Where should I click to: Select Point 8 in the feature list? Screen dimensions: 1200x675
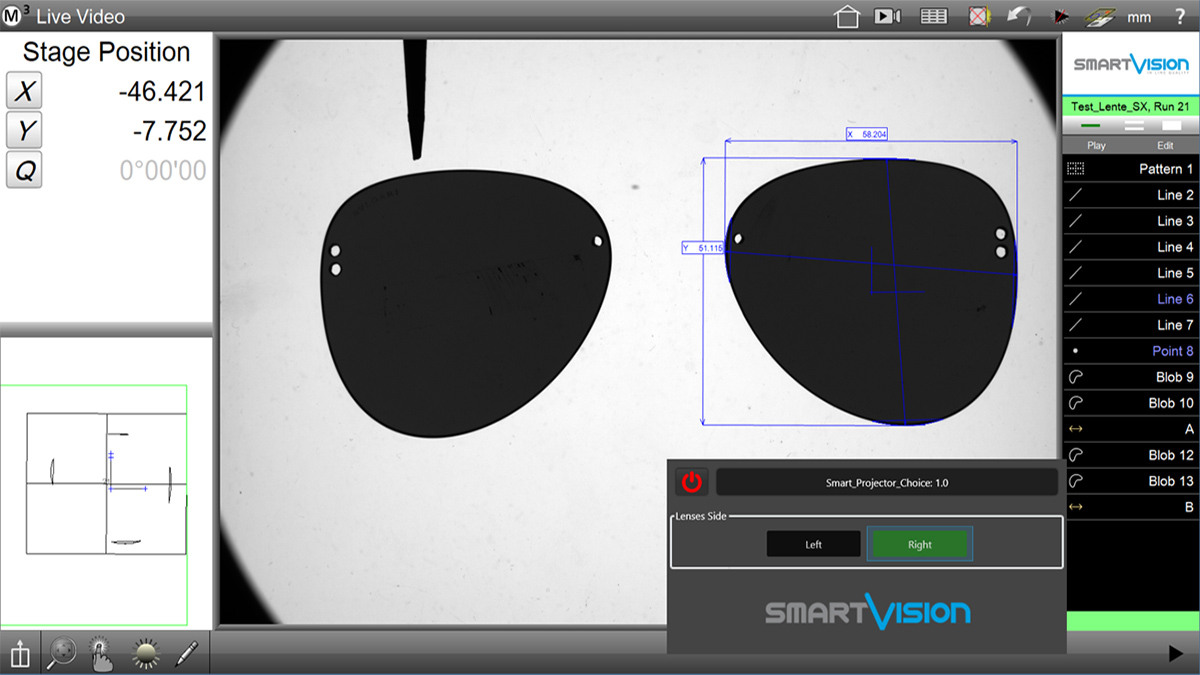1131,351
